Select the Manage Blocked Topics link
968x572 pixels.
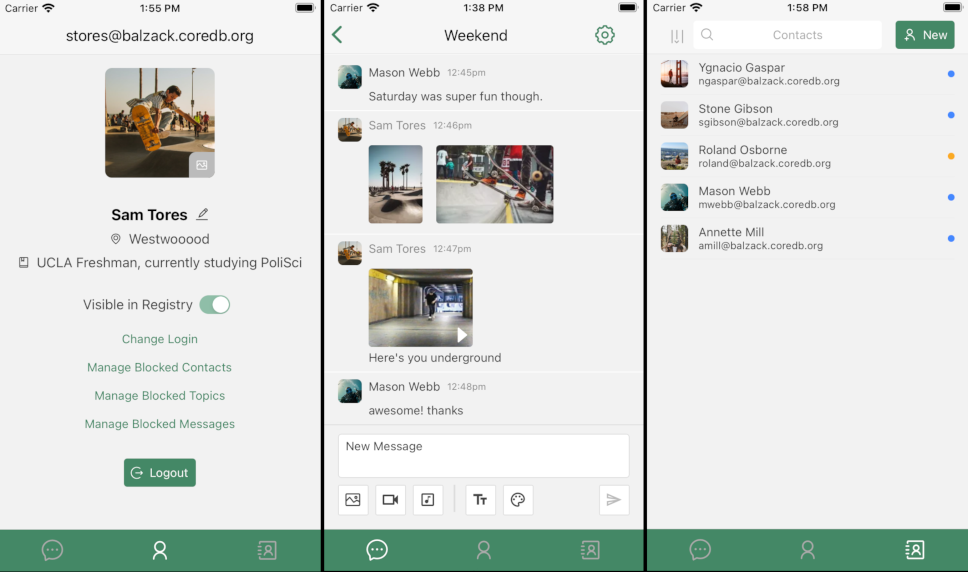point(159,396)
